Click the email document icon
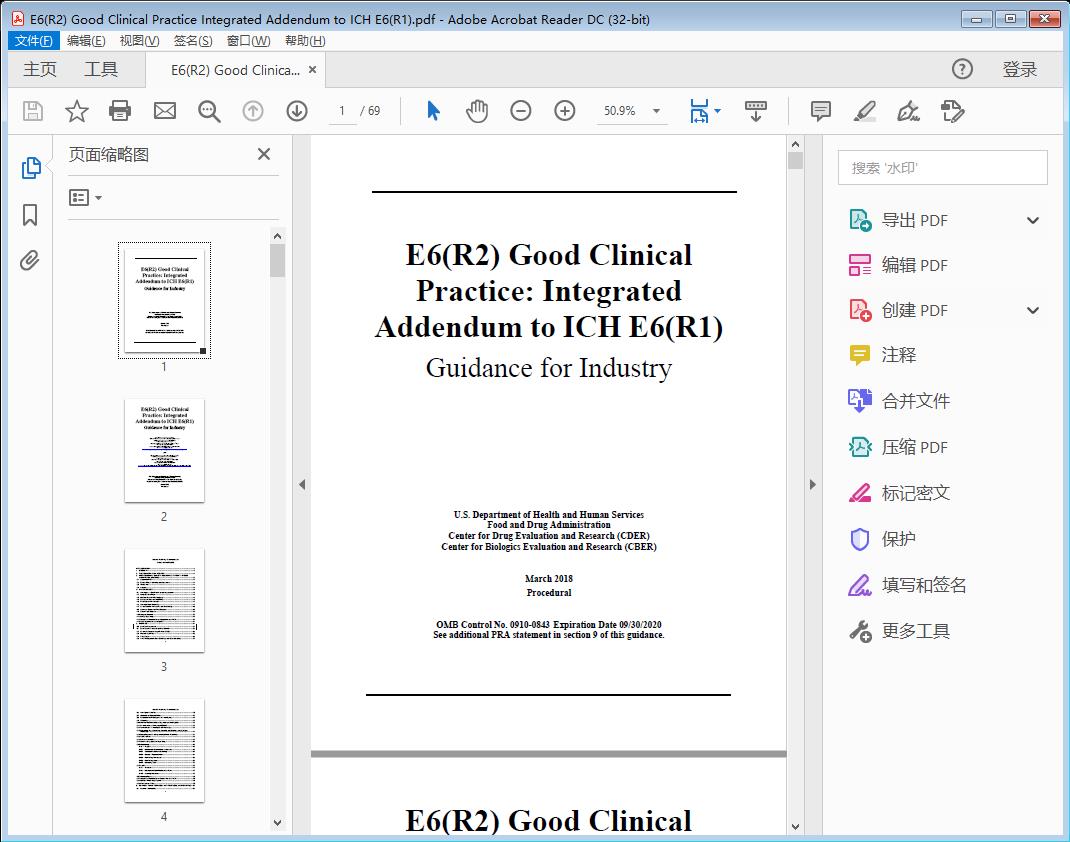 pos(164,111)
